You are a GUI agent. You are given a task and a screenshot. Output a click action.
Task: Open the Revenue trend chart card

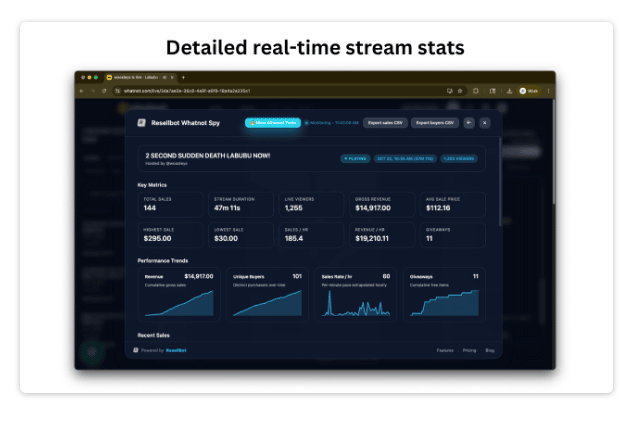click(x=178, y=293)
